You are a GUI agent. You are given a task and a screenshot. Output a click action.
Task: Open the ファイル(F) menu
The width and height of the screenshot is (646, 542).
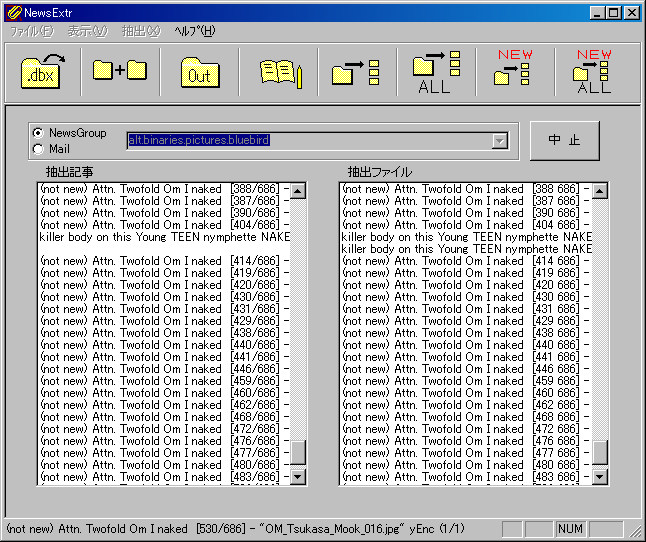[x=32, y=31]
